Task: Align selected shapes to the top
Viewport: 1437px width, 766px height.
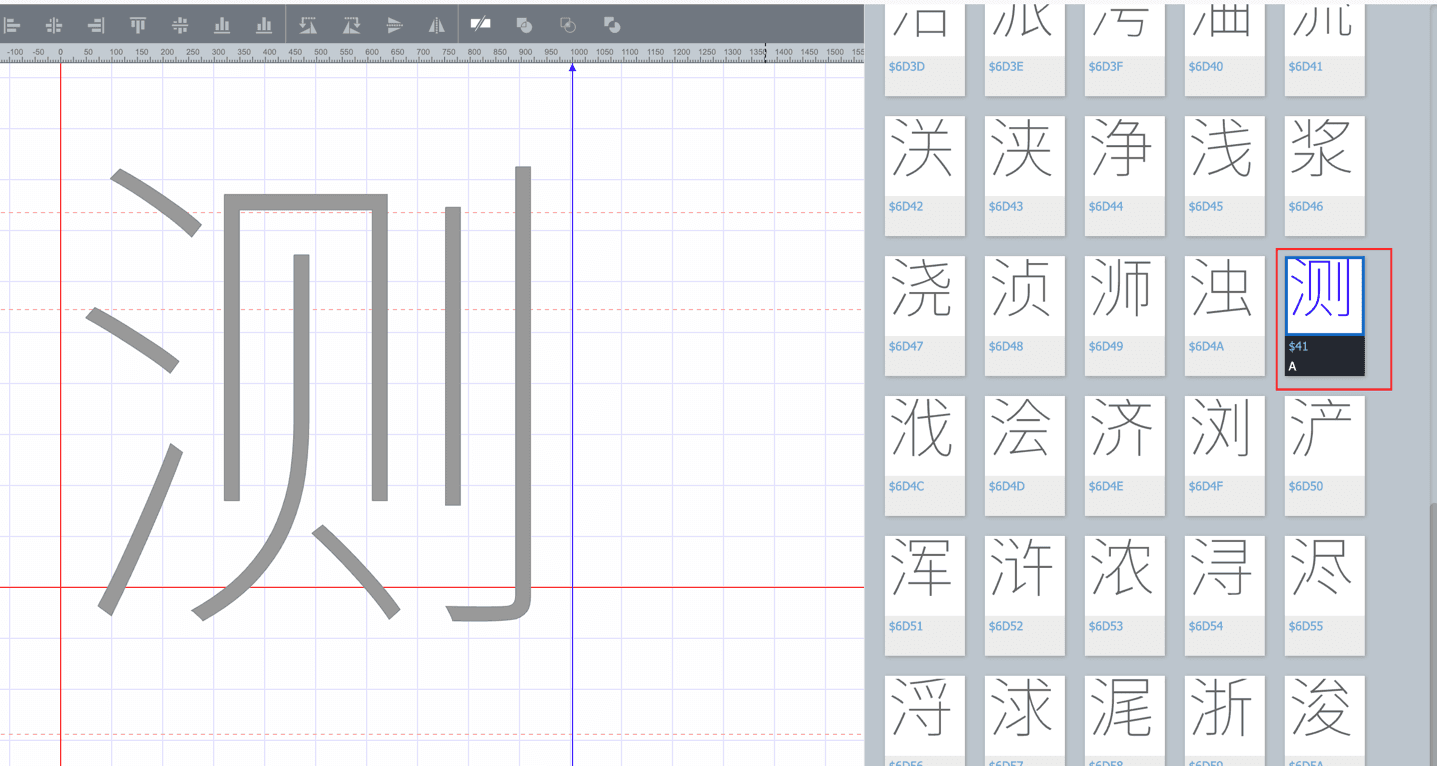Action: pos(138,25)
